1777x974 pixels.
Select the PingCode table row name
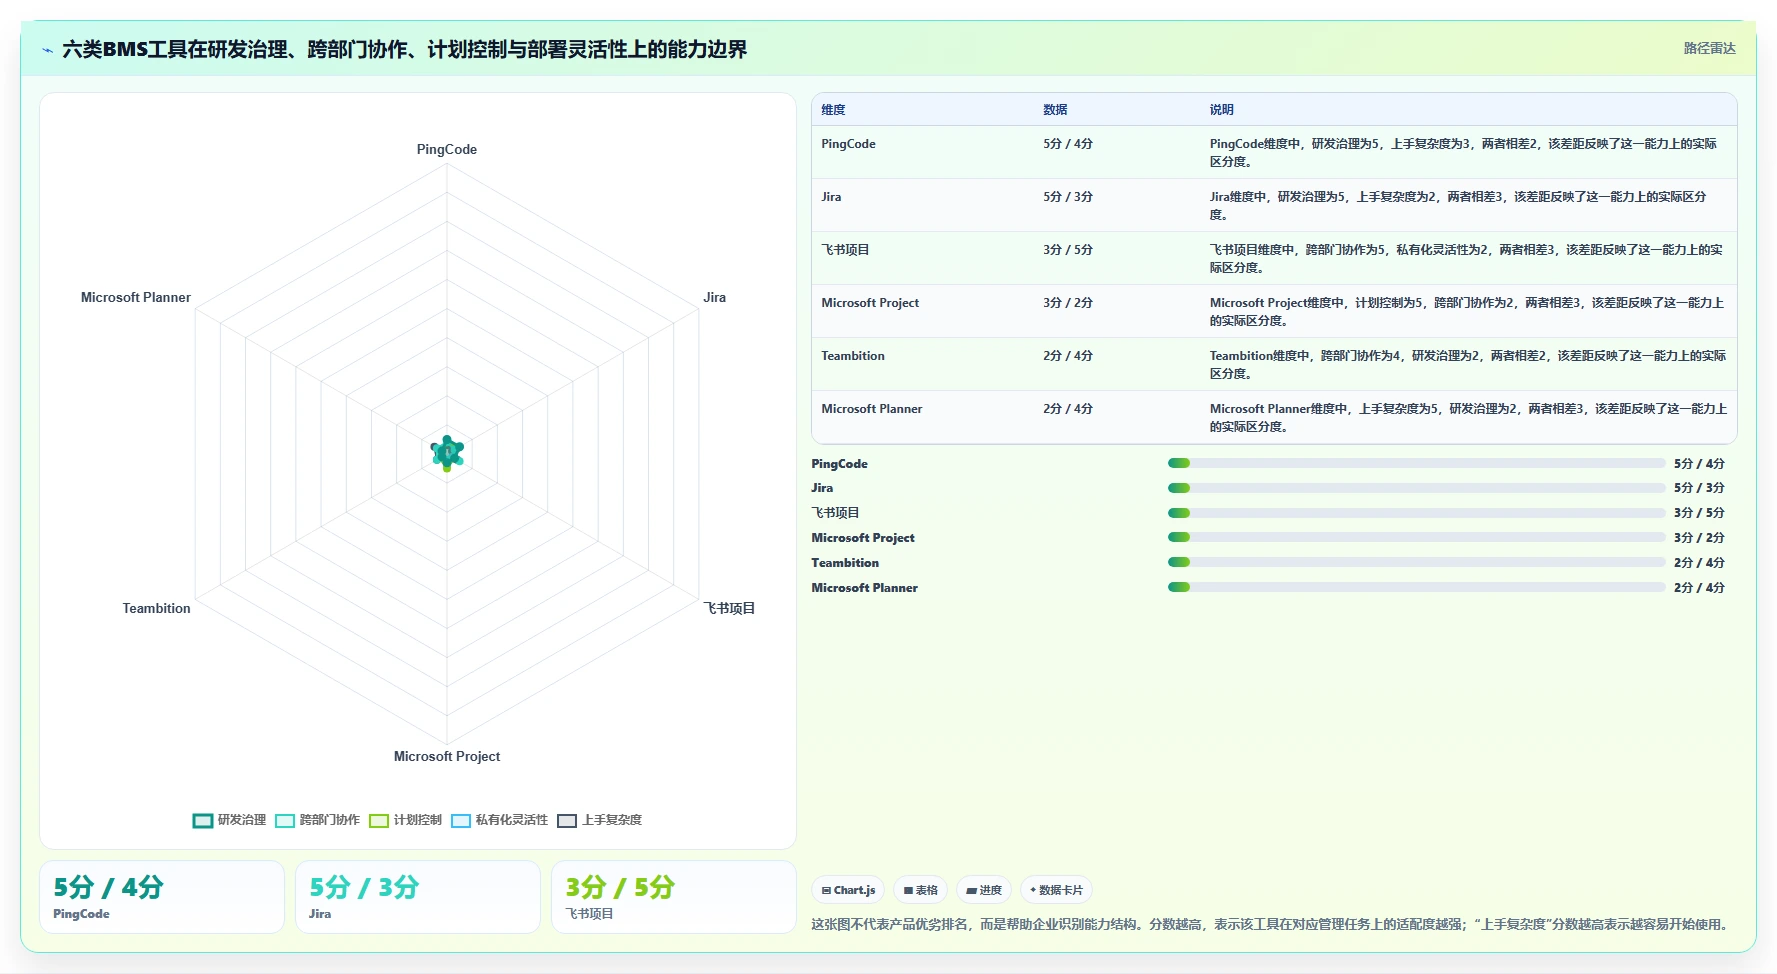tap(848, 144)
